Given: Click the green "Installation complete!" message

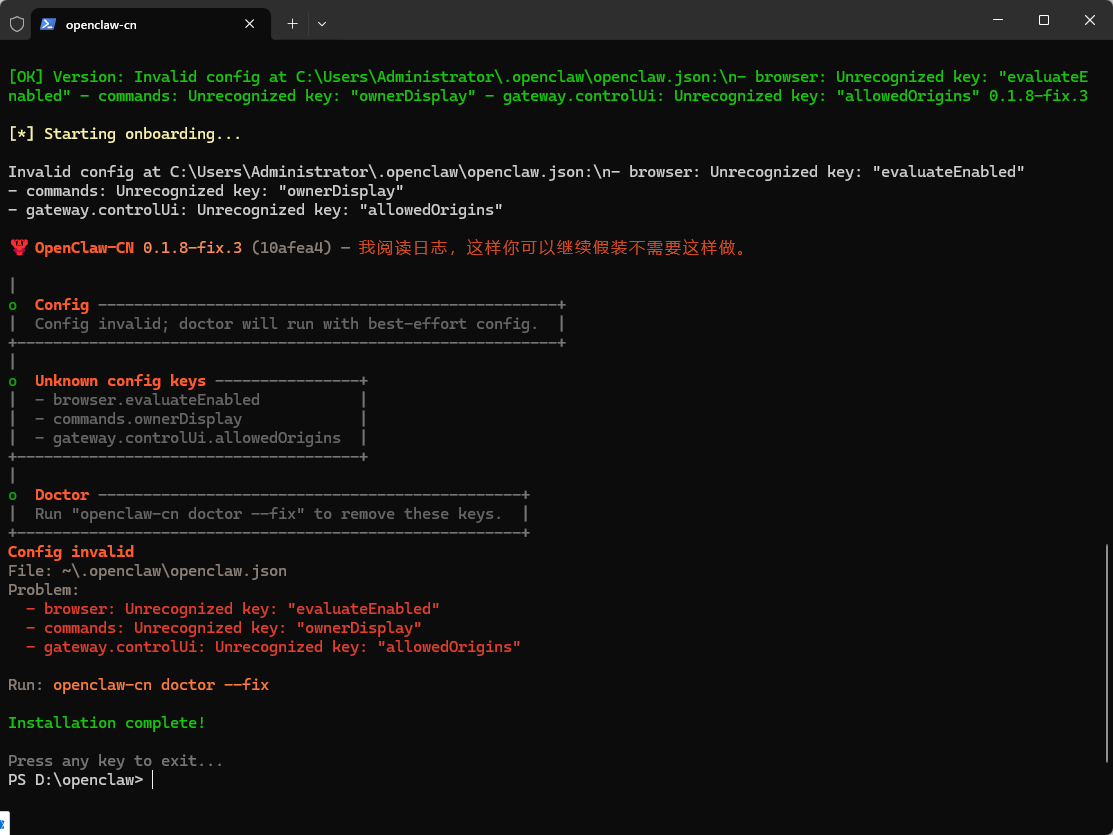Looking at the screenshot, I should (106, 723).
